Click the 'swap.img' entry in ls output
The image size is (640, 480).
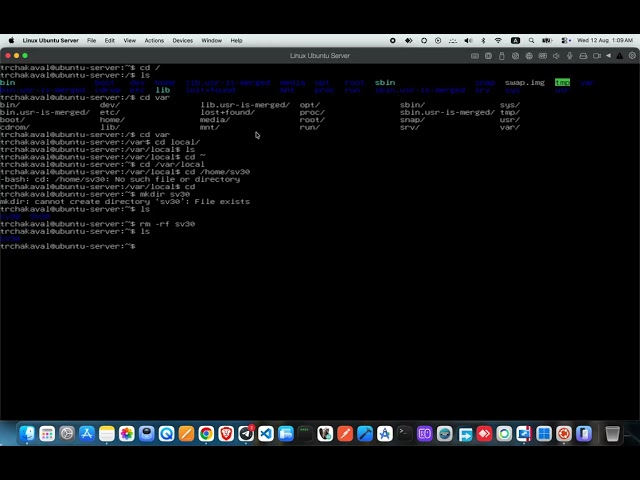tap(524, 82)
